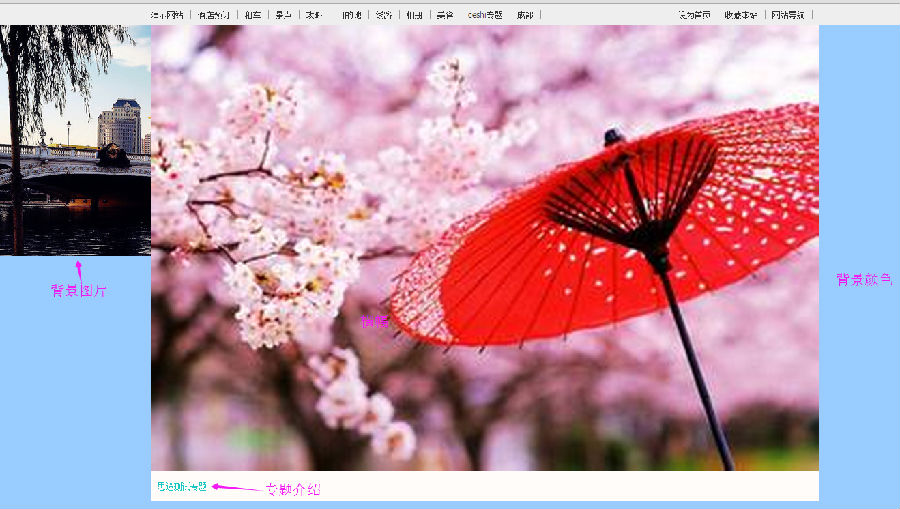The image size is (900, 509).
Task: Open the 网站导航 link in the top bar
Action: click(x=788, y=15)
